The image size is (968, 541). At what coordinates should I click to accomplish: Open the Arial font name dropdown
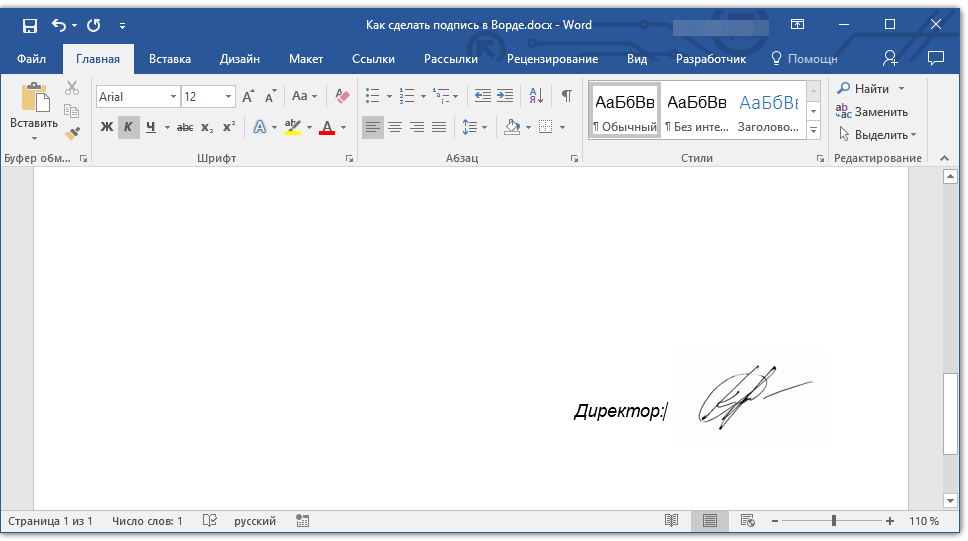[x=173, y=97]
